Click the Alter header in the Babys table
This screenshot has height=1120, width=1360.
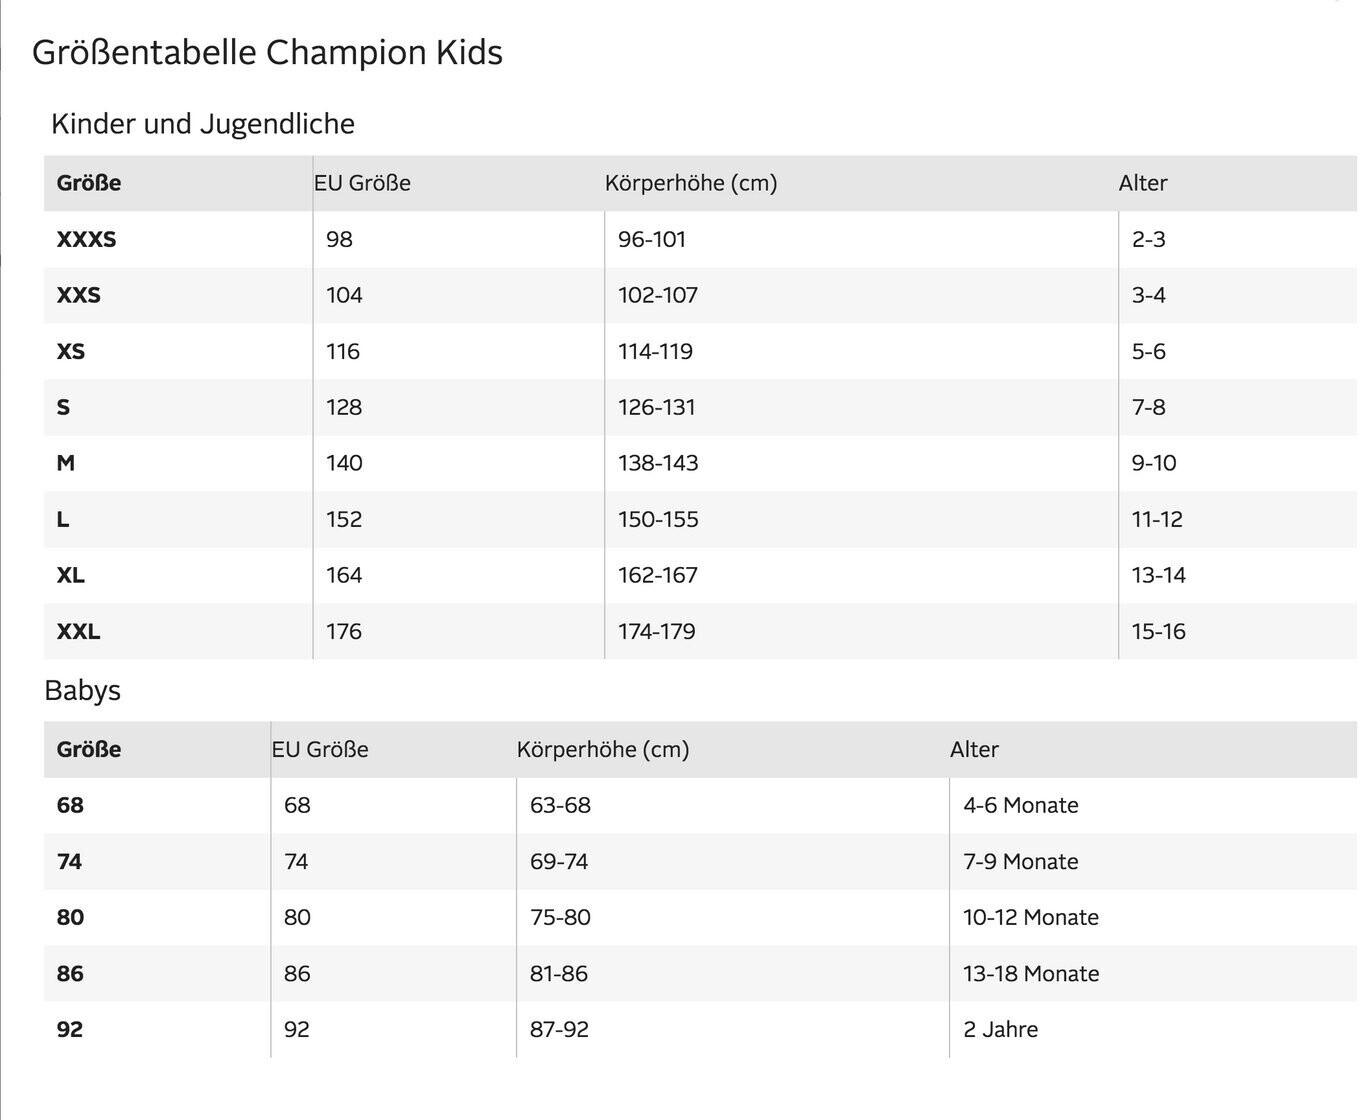pyautogui.click(x=974, y=749)
